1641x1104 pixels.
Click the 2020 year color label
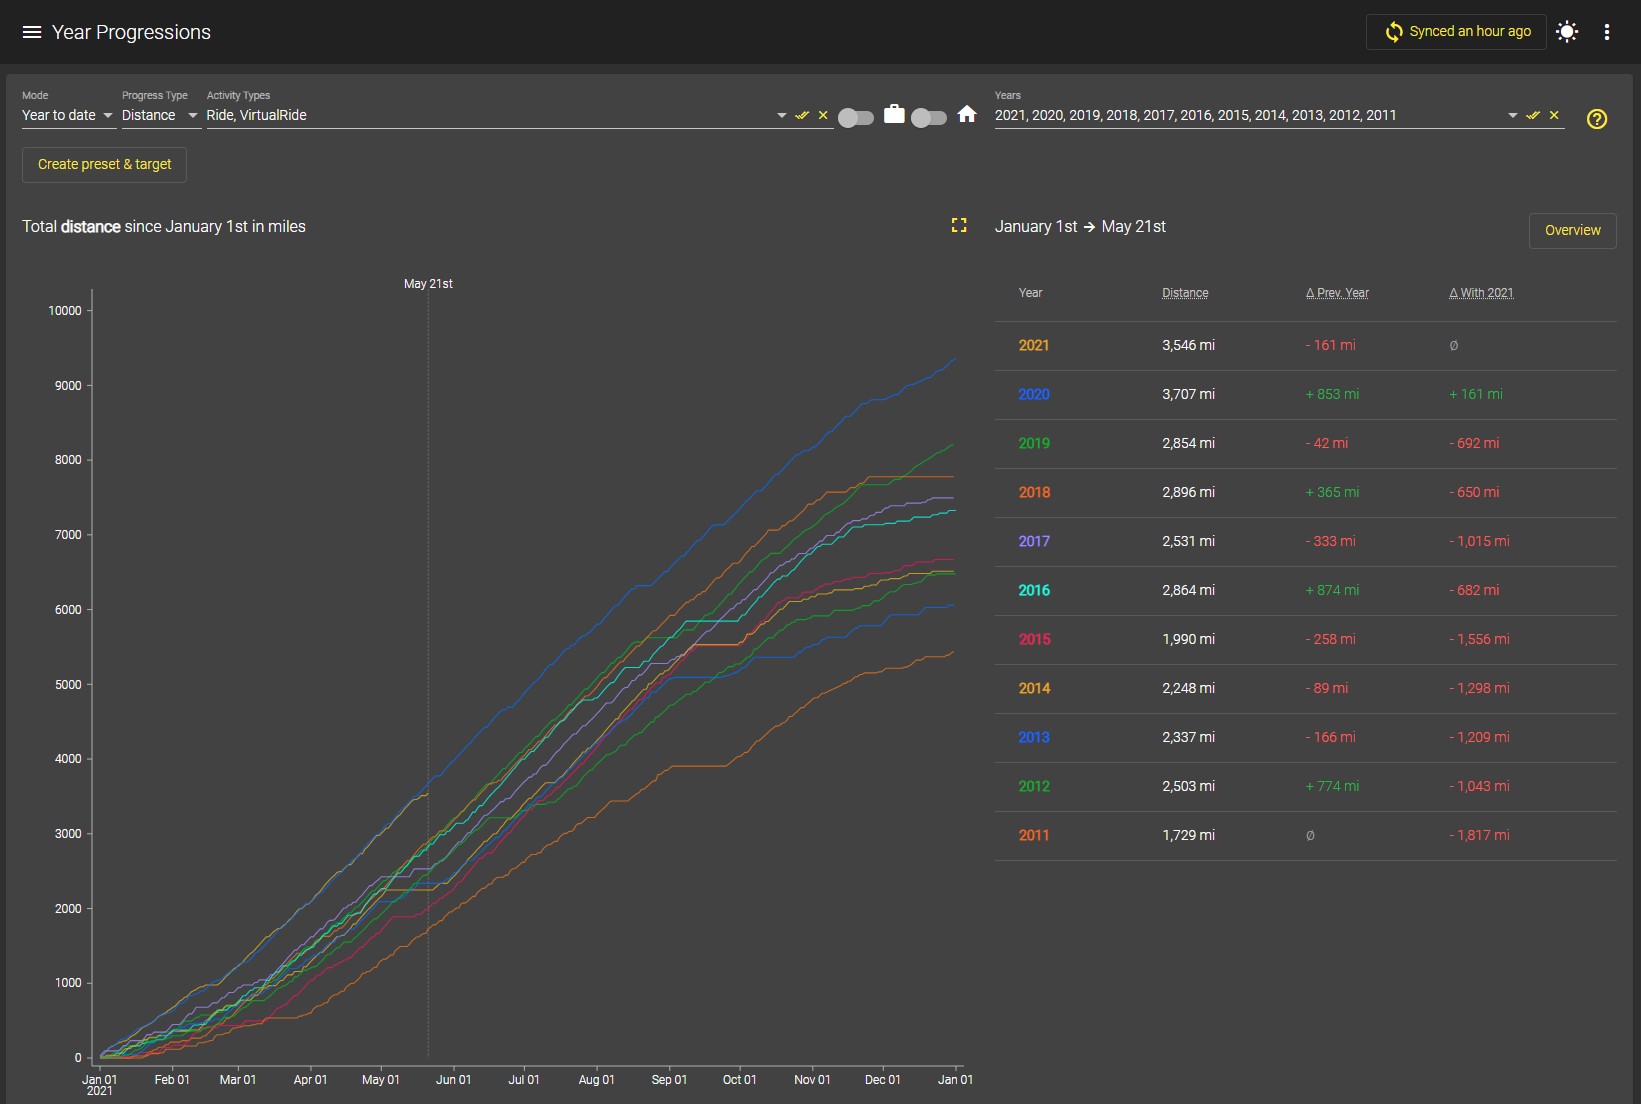(1034, 394)
